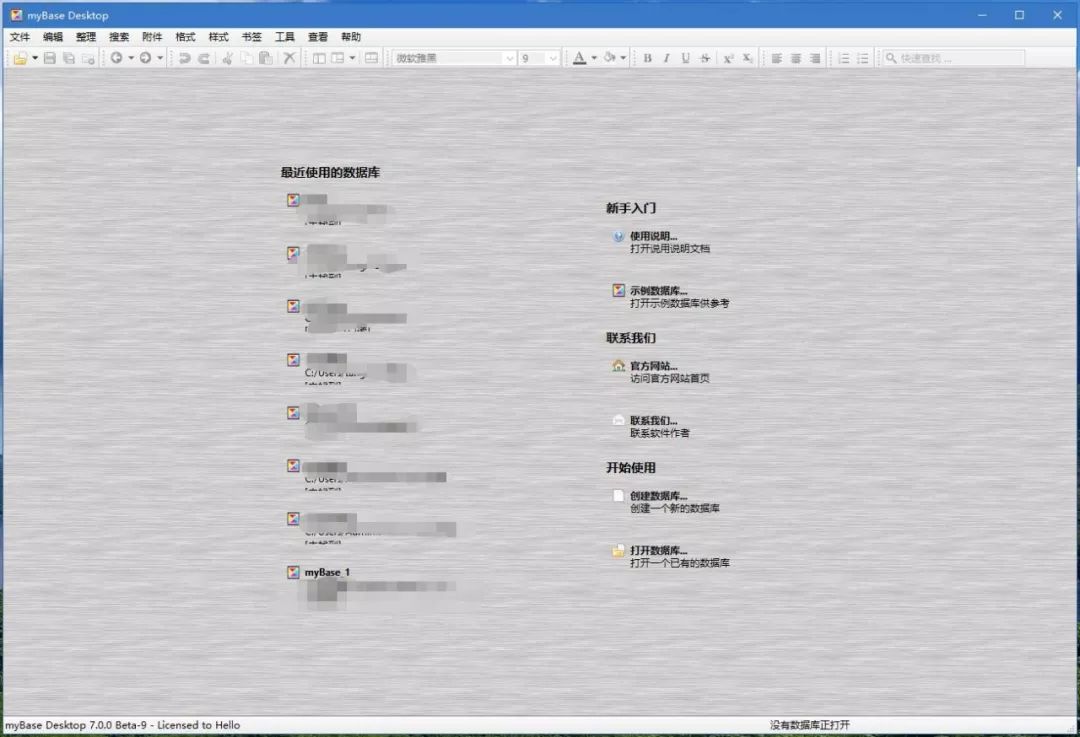1080x737 pixels.
Task: Open the font size combo box
Action: (539, 59)
